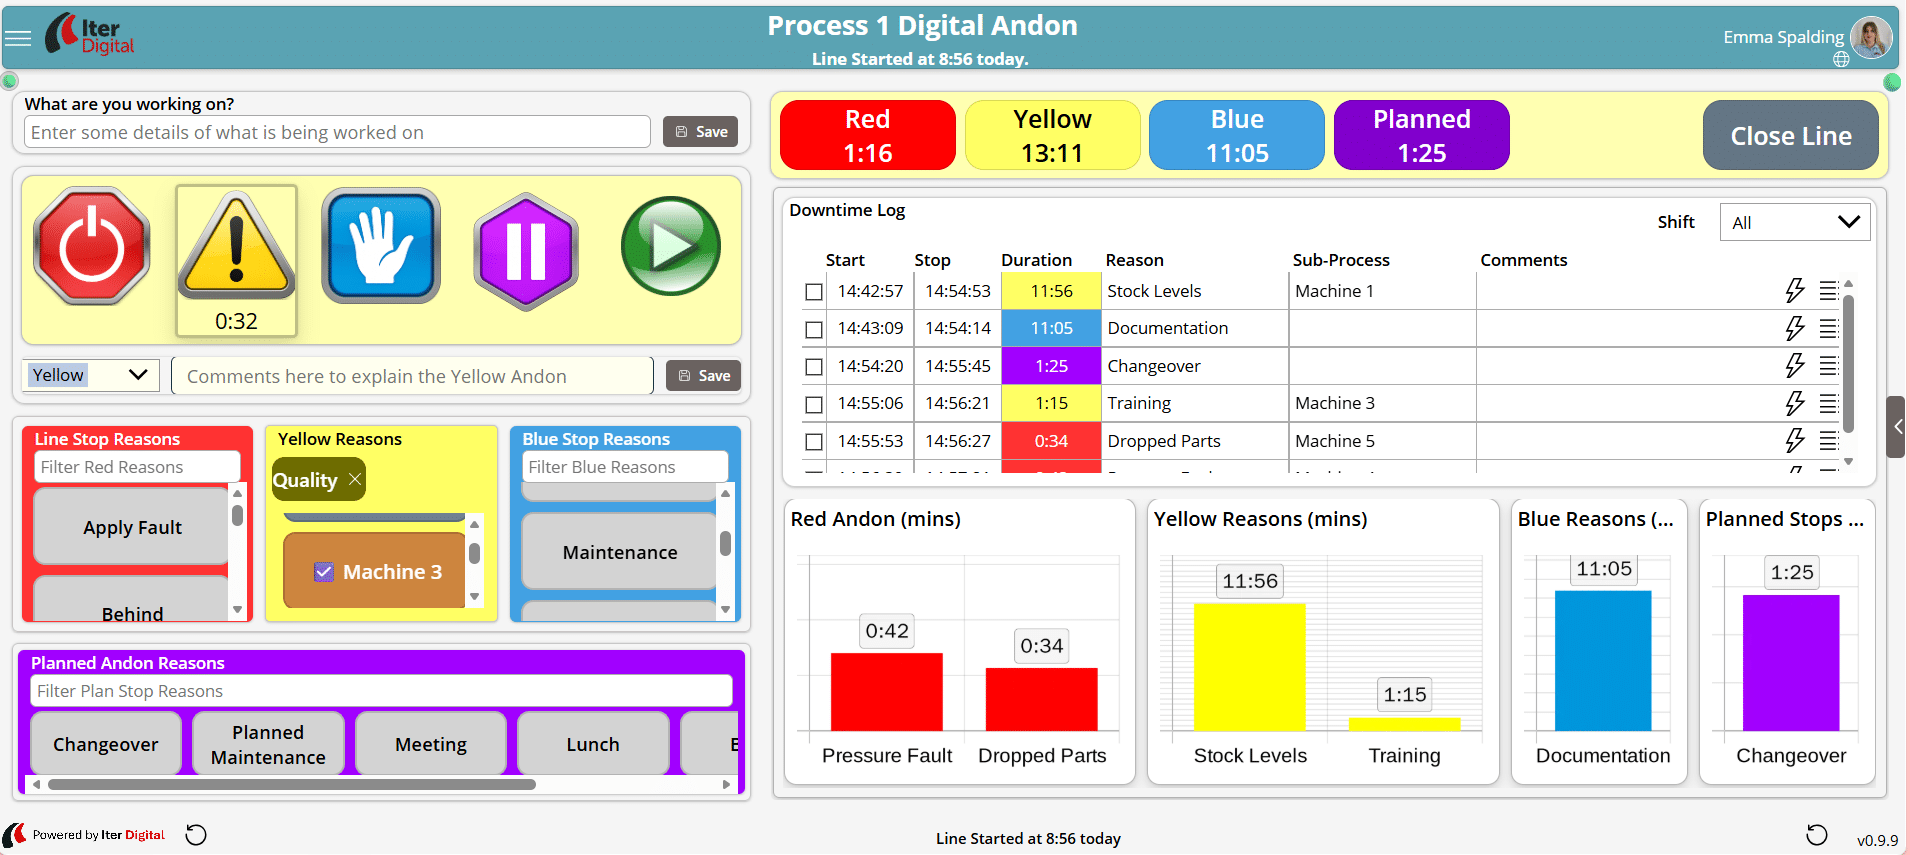Open the hamburger menu in header
The height and width of the screenshot is (855, 1910).
coord(18,39)
